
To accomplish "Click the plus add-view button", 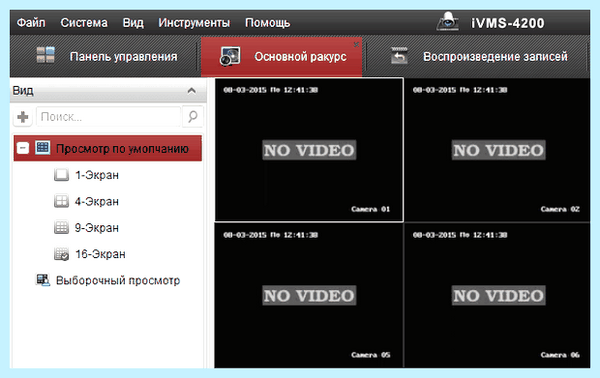I will point(23,117).
